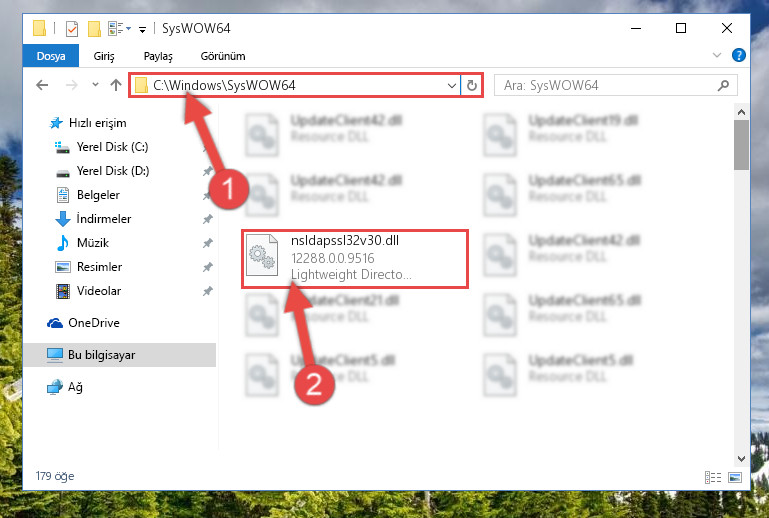Screen dimensions: 769x518
Task: Open the recent locations dropdown arrow
Action: click(x=95, y=85)
